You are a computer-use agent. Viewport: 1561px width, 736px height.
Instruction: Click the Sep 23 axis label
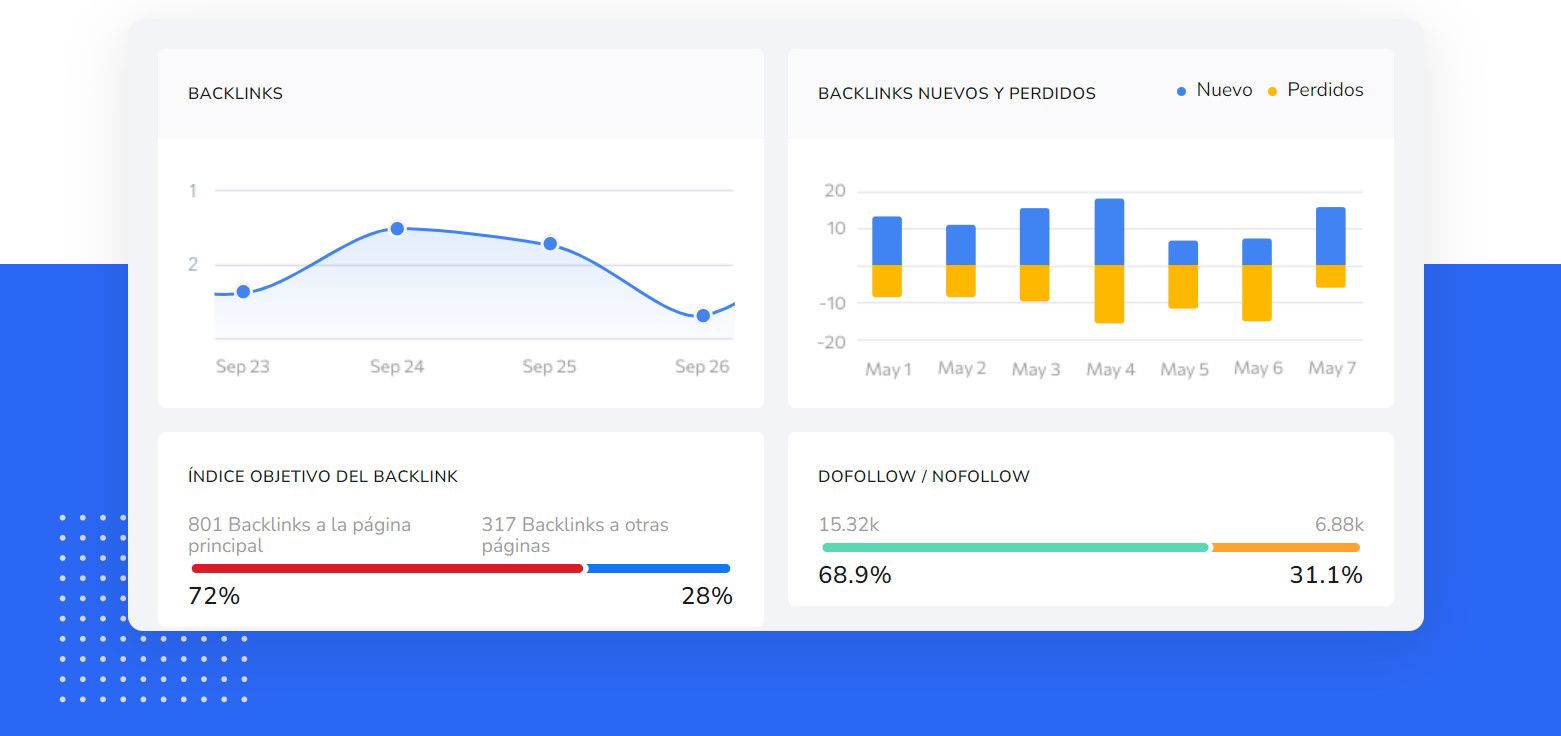(x=243, y=367)
